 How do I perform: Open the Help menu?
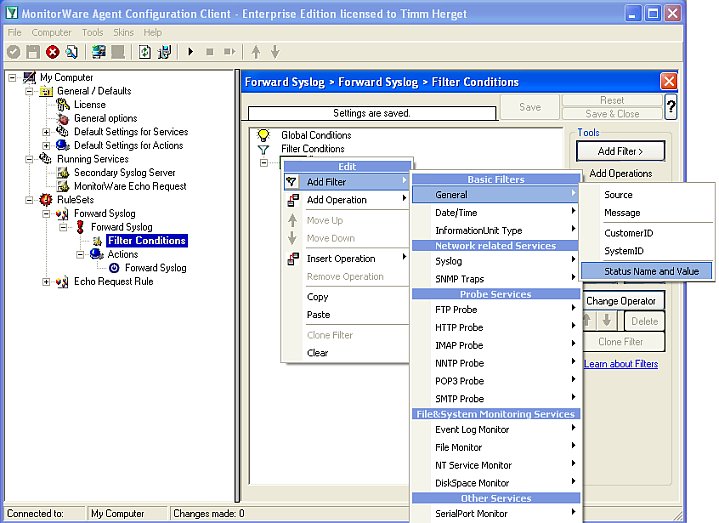152,33
